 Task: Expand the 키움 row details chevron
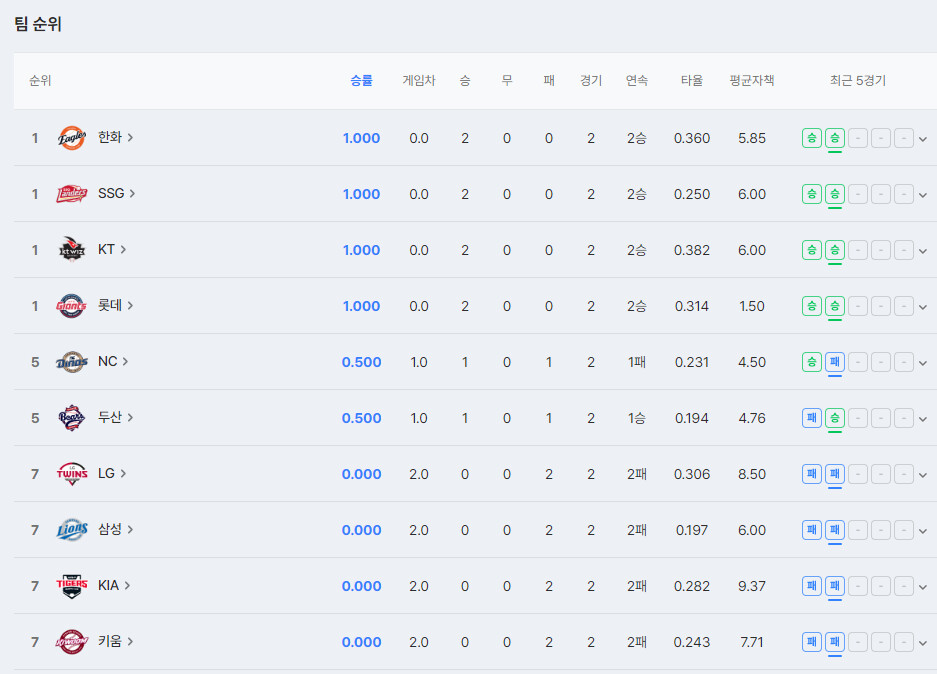click(922, 643)
